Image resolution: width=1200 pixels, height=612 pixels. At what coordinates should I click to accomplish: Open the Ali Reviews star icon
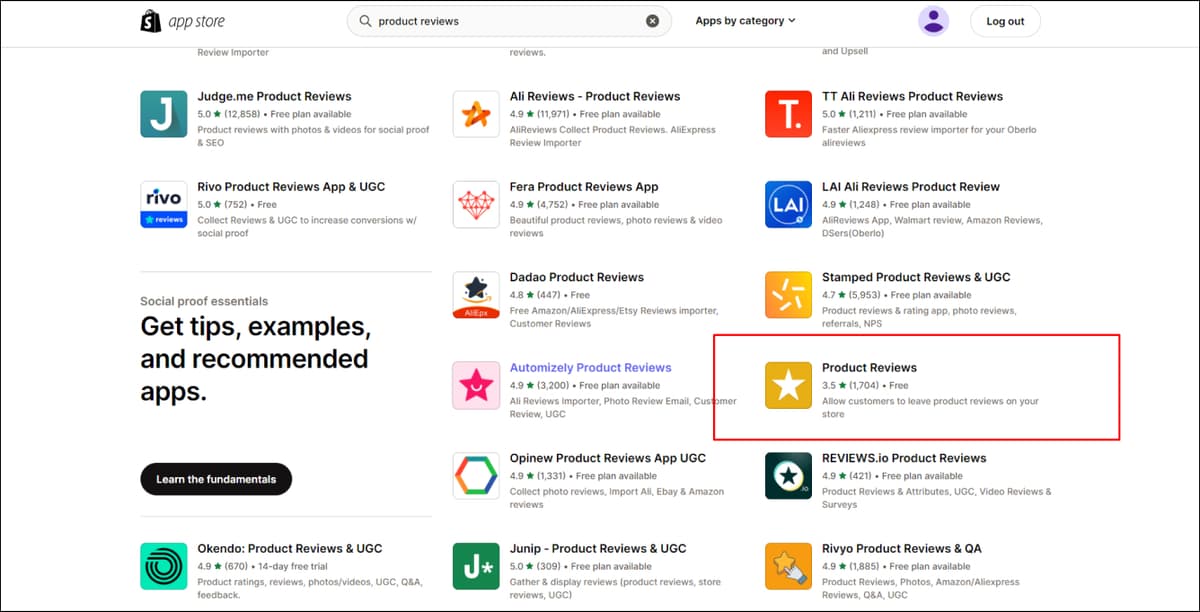pyautogui.click(x=476, y=114)
